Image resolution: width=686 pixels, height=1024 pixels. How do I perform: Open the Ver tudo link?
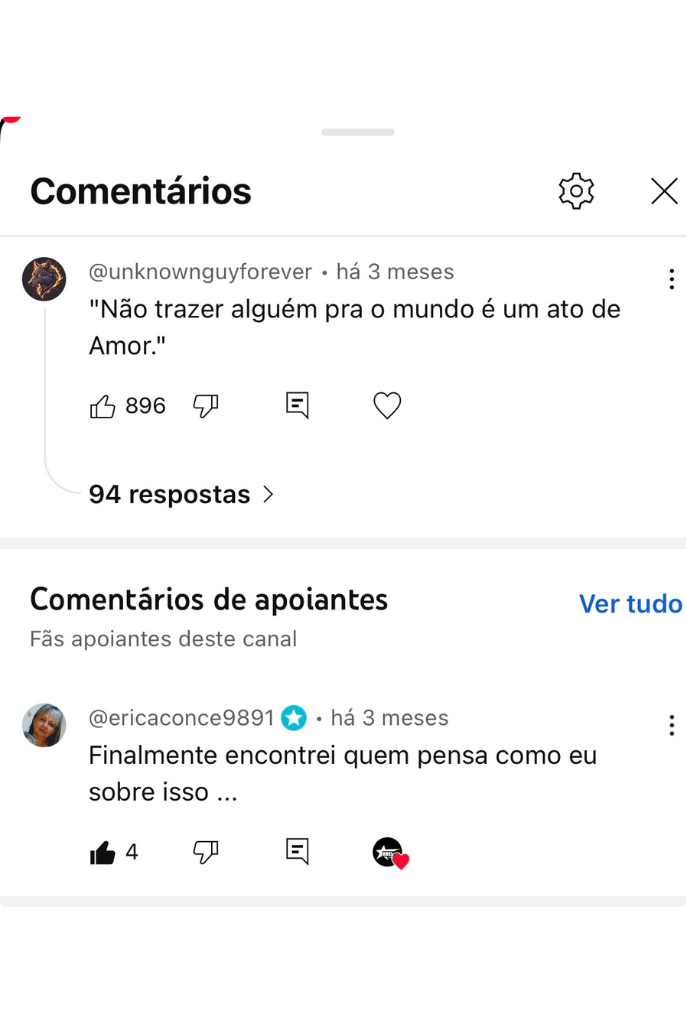coord(630,604)
